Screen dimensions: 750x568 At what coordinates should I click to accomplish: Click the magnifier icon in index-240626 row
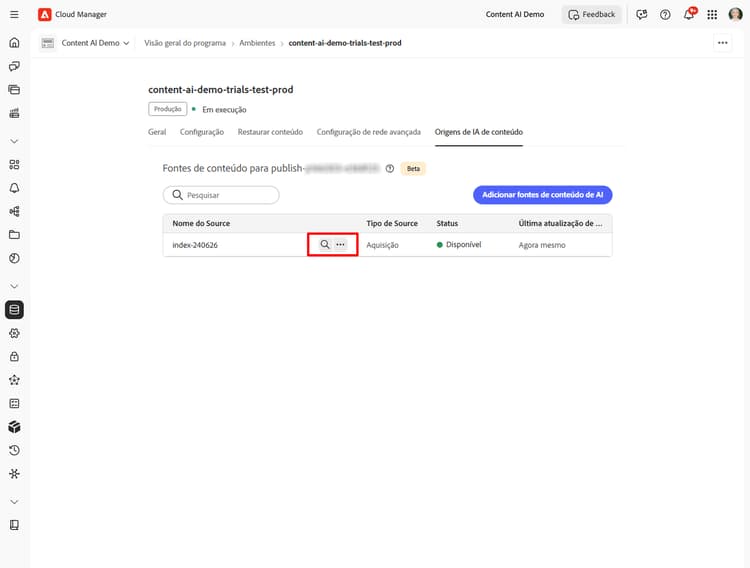[325, 245]
